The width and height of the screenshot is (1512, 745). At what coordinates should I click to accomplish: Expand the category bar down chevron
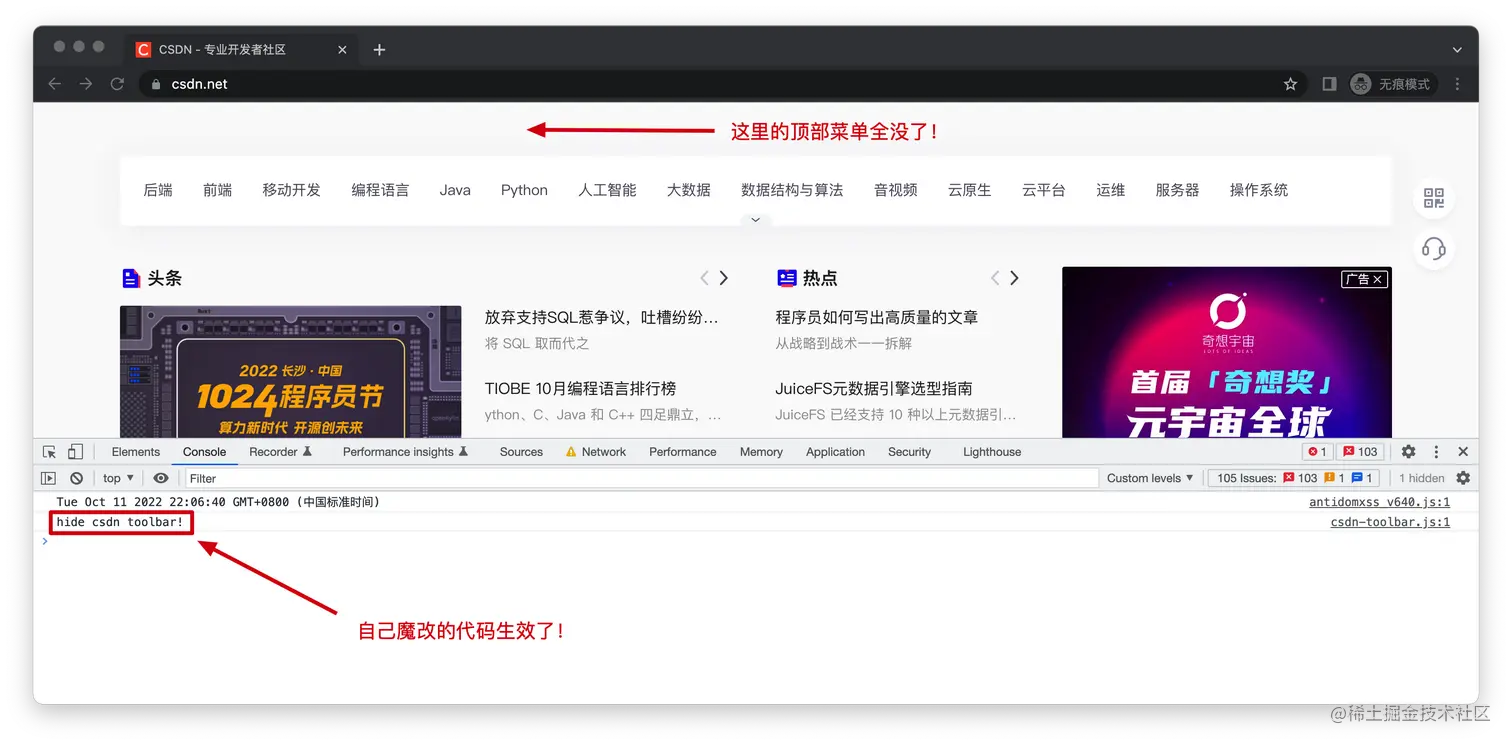755,219
